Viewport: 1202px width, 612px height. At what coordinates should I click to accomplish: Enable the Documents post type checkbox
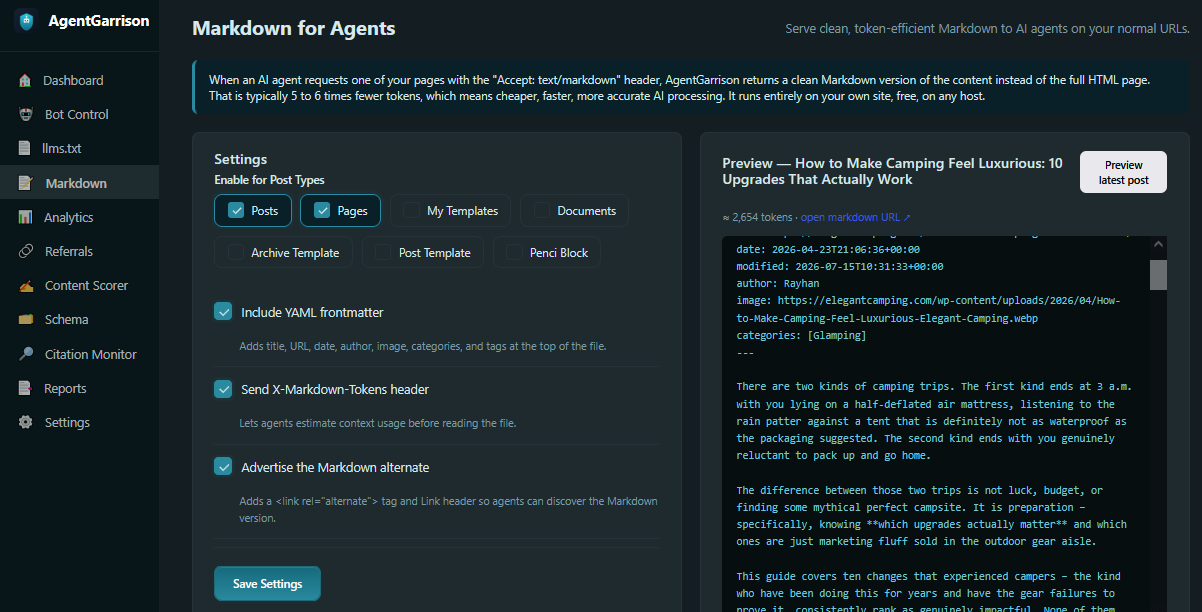[x=541, y=210]
